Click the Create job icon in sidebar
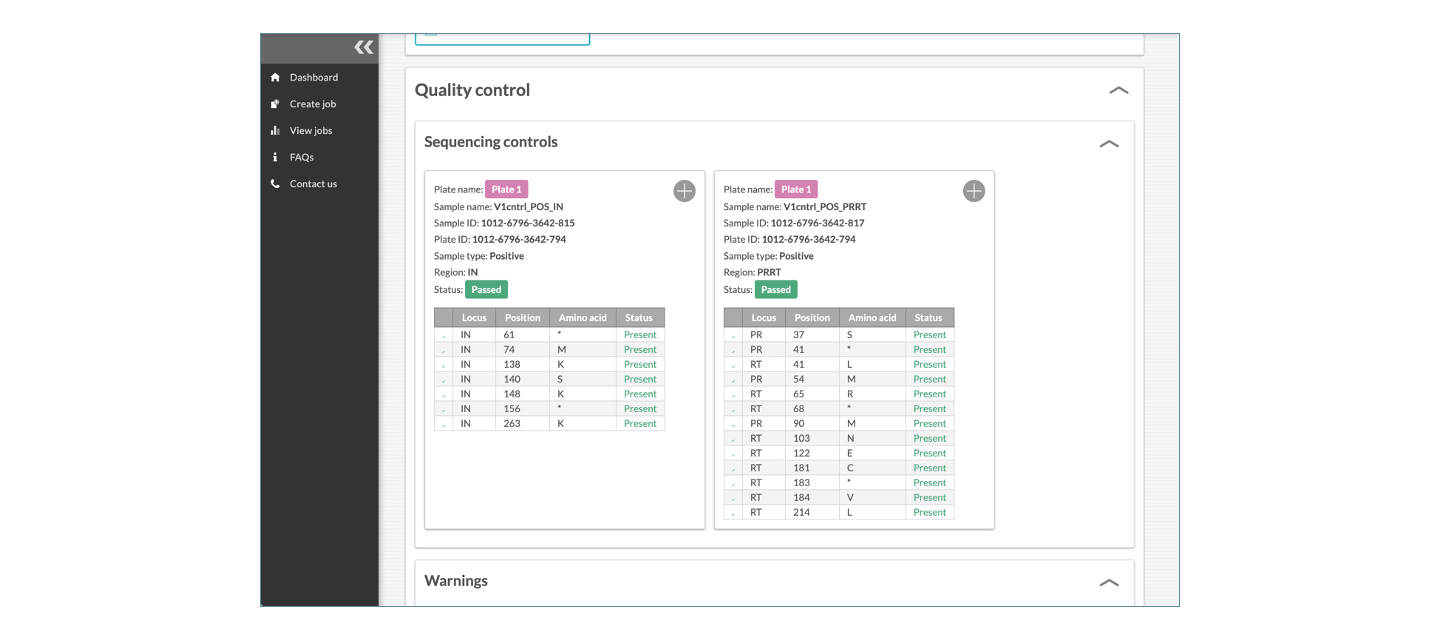 [275, 104]
